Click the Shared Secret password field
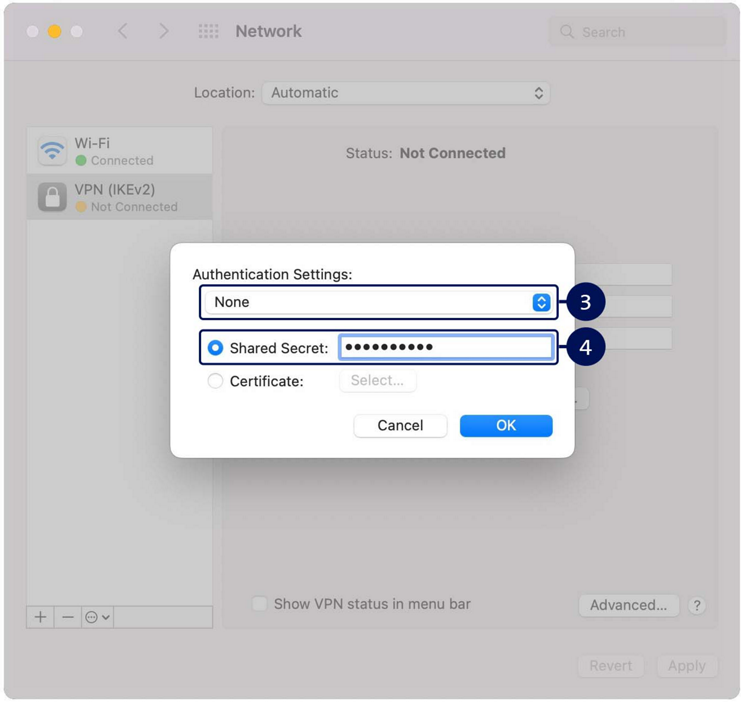The width and height of the screenshot is (744, 702). (x=446, y=347)
